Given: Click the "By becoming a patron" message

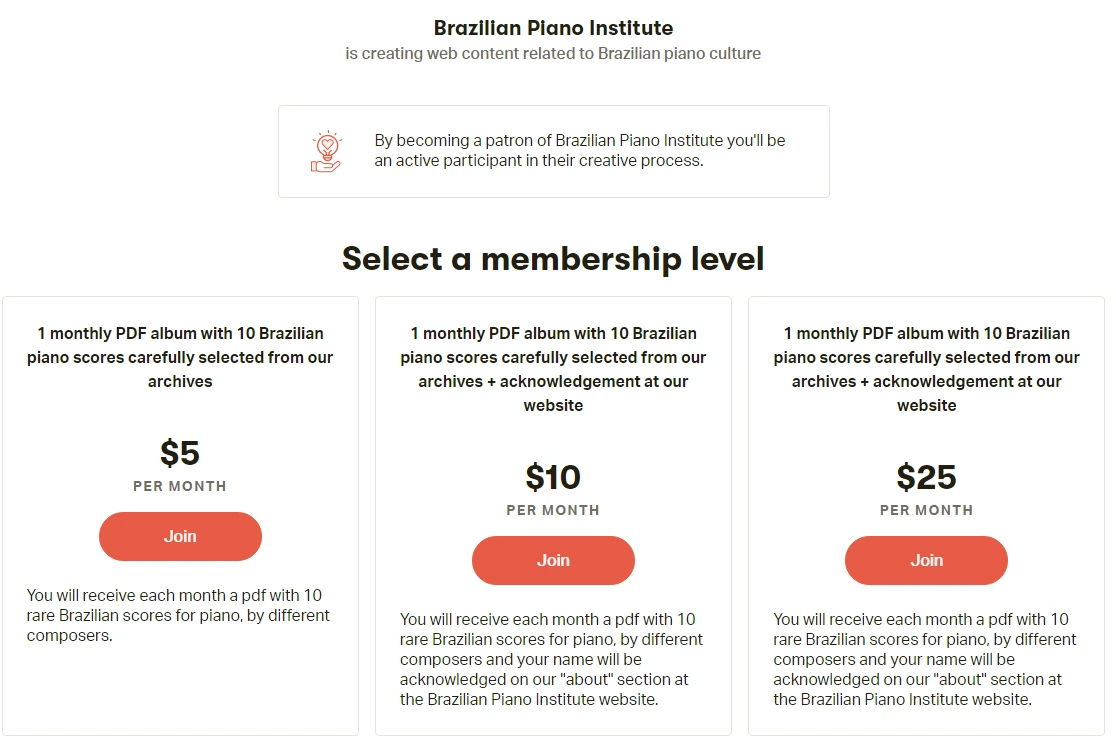Looking at the screenshot, I should tap(580, 150).
